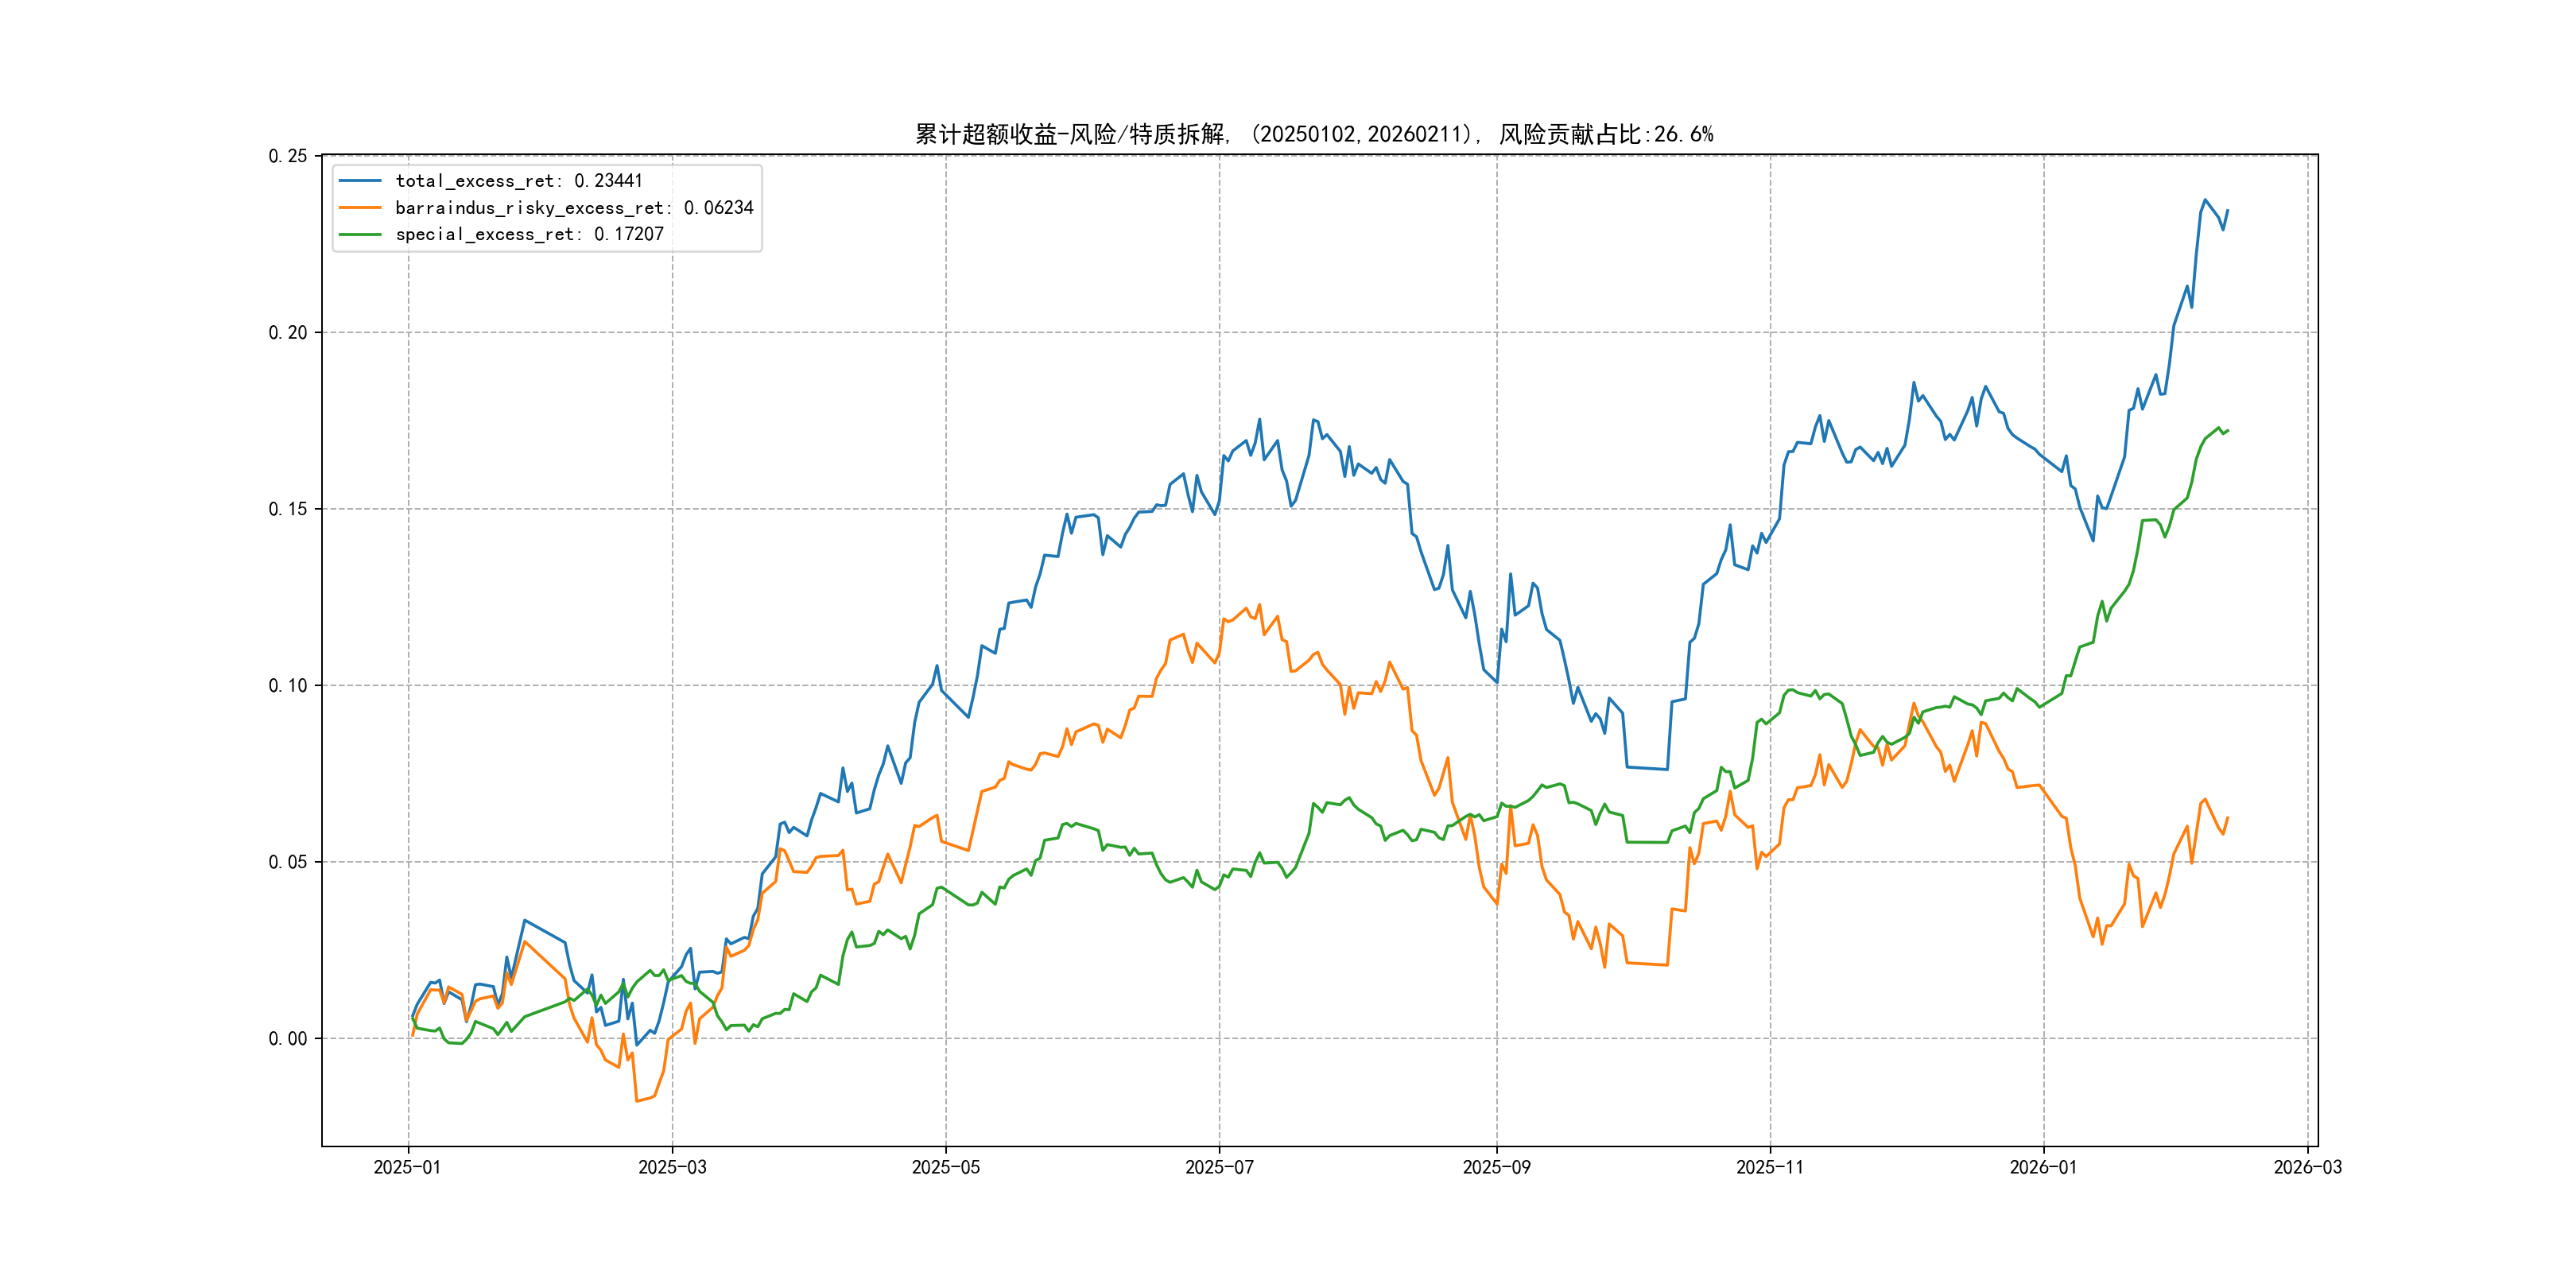Click the blue total_excess_ret legend line swatch

point(360,181)
